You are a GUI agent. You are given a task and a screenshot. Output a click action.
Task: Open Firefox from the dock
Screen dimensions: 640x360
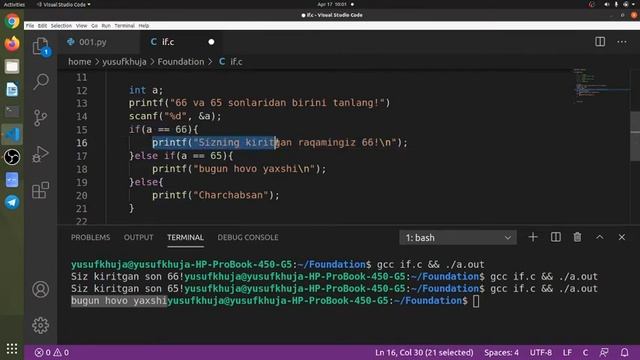pos(12,43)
